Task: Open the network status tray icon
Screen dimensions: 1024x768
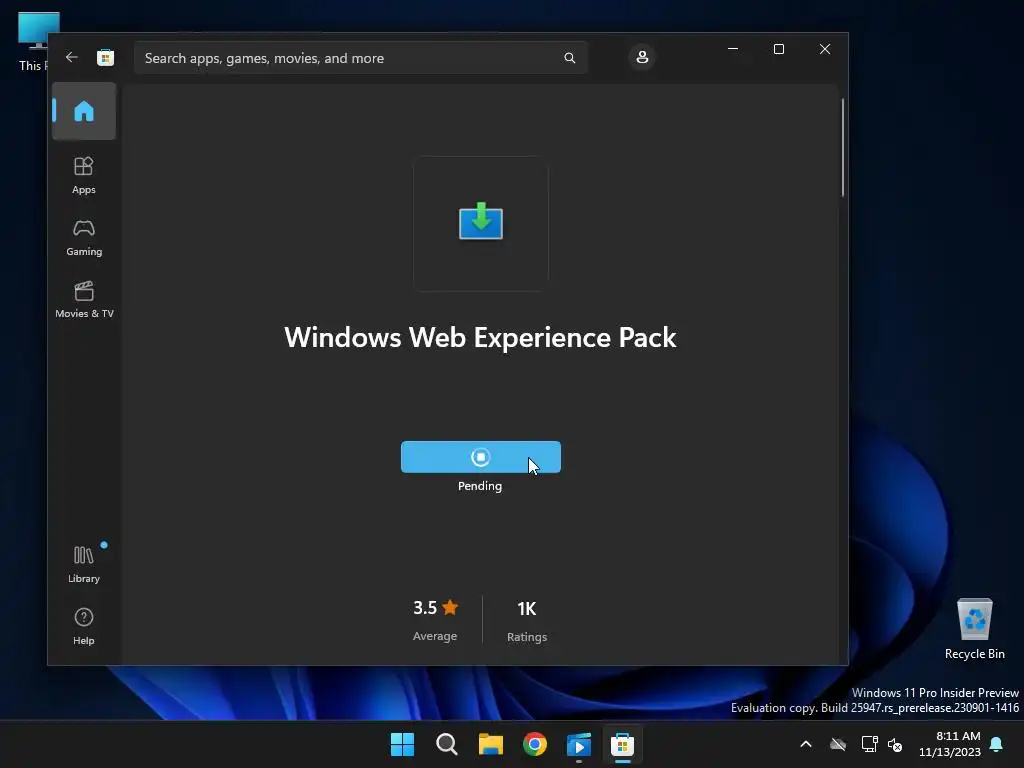Action: point(869,744)
